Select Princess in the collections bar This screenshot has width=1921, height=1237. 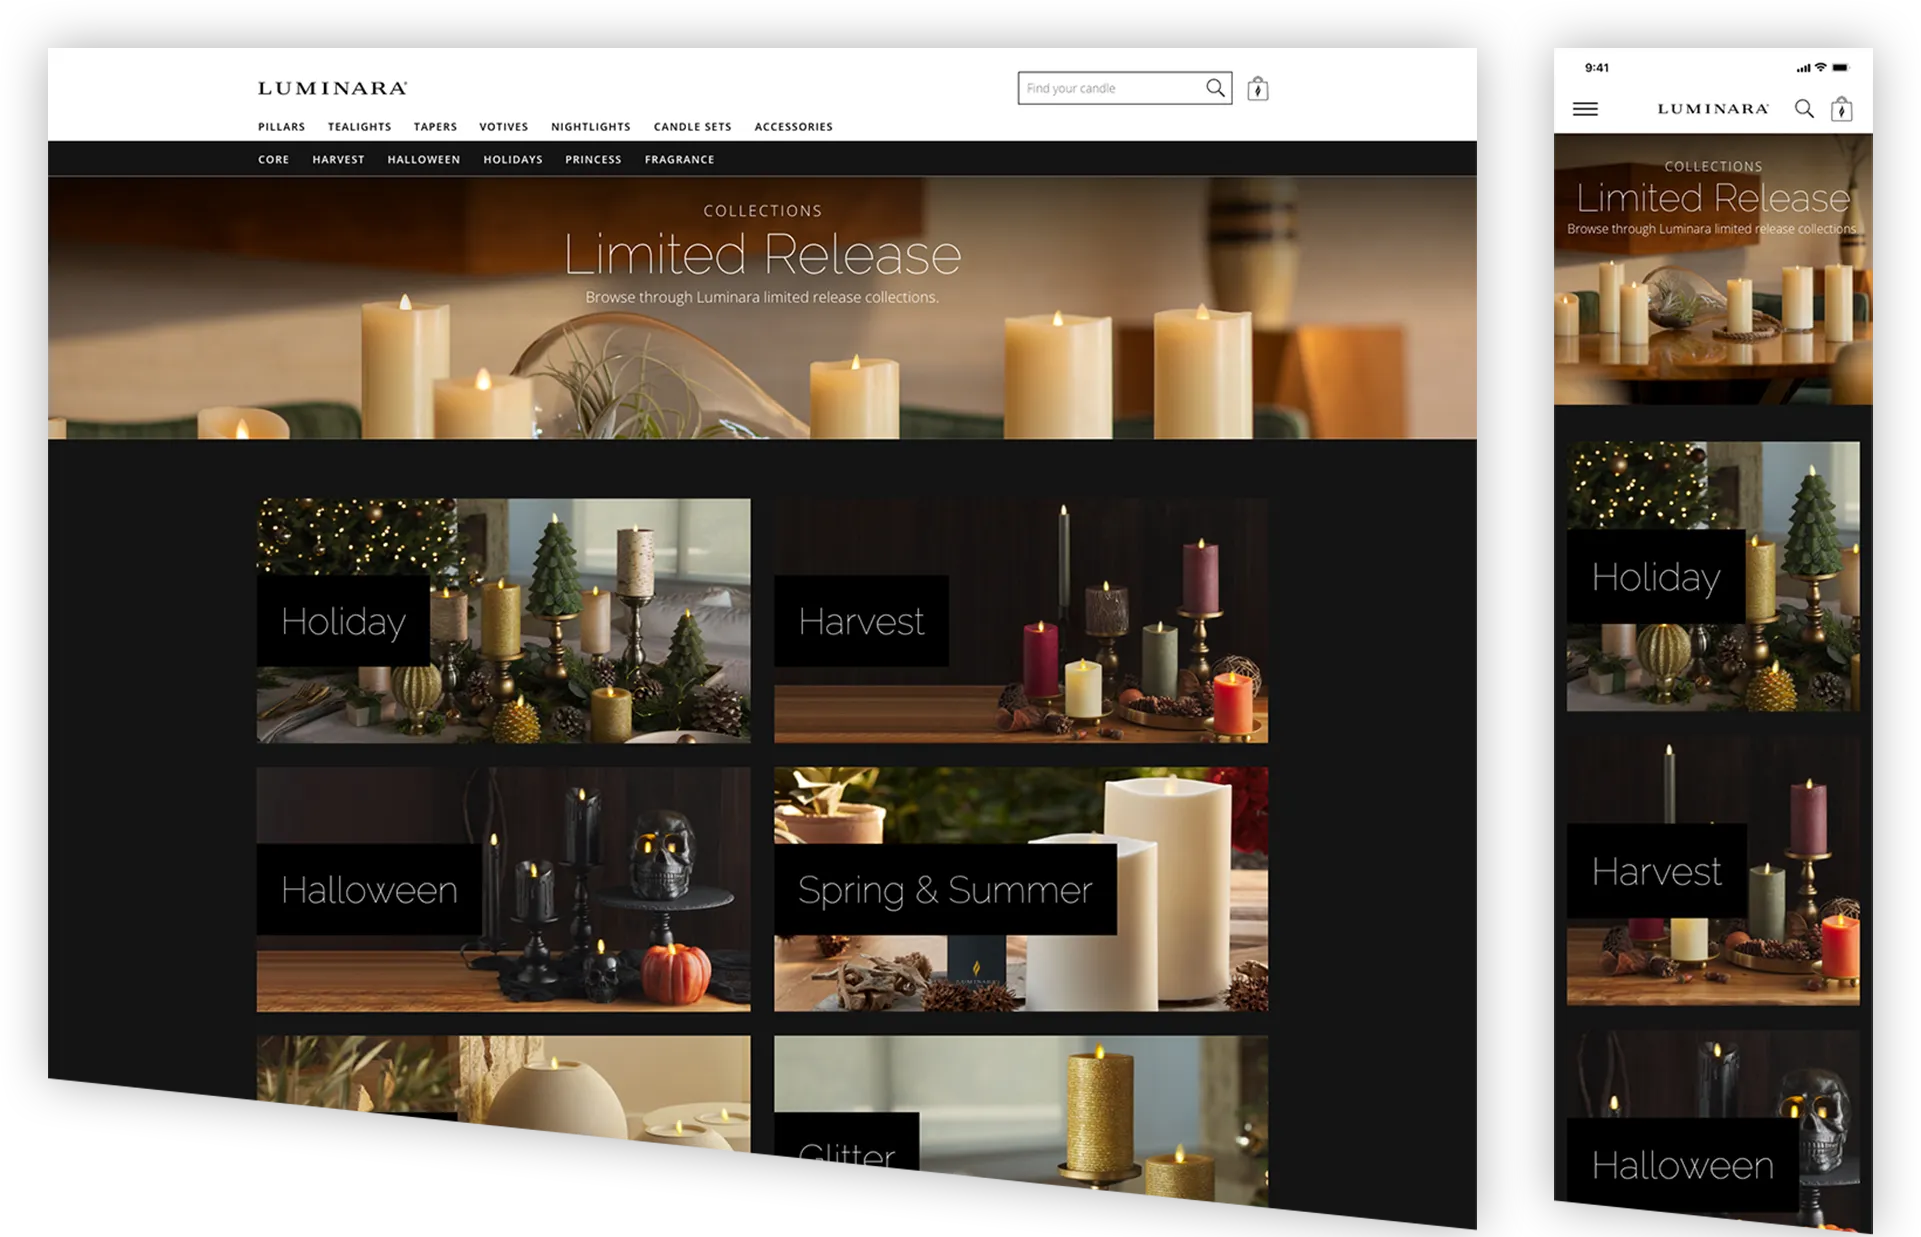pos(593,160)
